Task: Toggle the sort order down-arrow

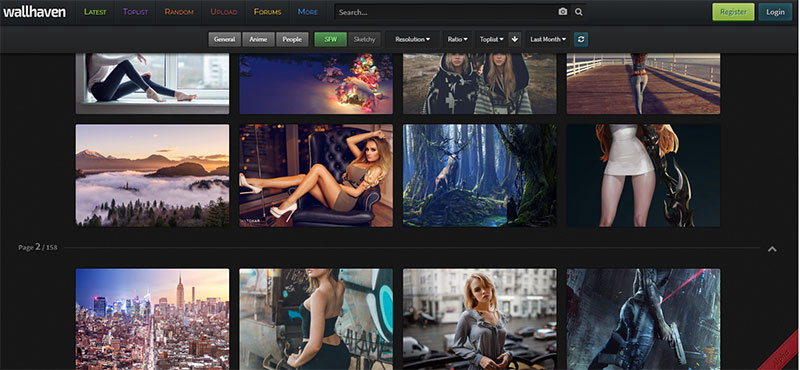Action: pyautogui.click(x=515, y=39)
